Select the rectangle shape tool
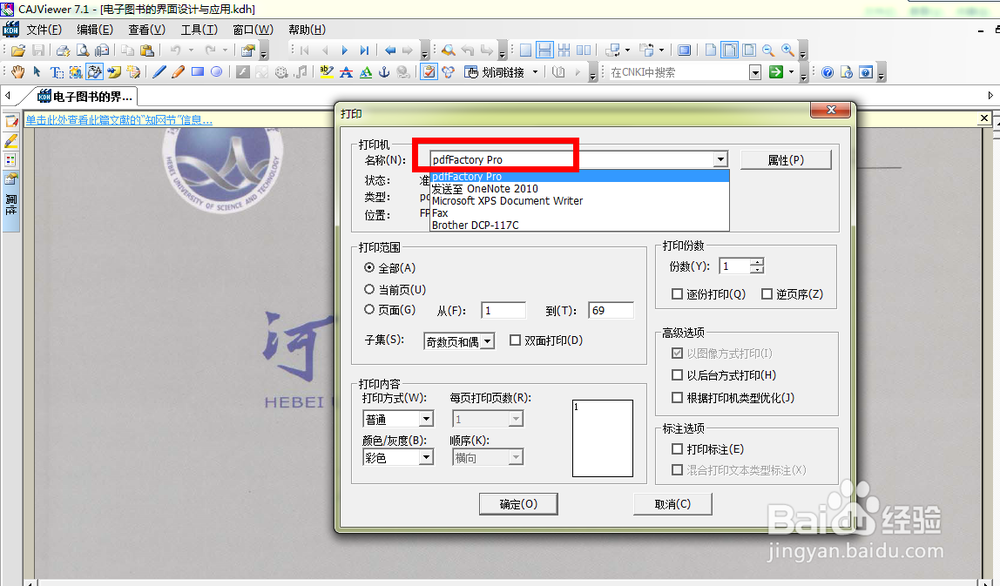The height and width of the screenshot is (586, 1000). (197, 72)
